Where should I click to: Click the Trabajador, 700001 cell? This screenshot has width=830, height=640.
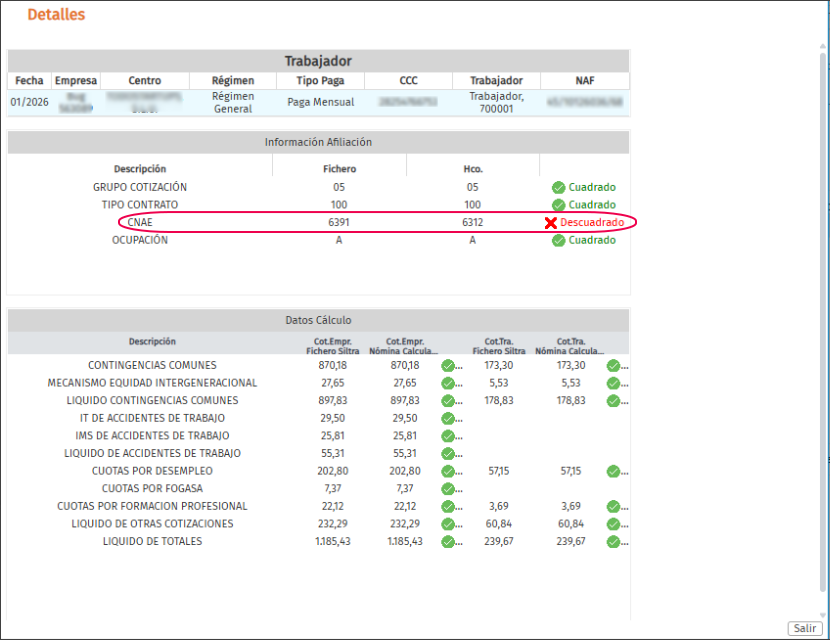[497, 103]
